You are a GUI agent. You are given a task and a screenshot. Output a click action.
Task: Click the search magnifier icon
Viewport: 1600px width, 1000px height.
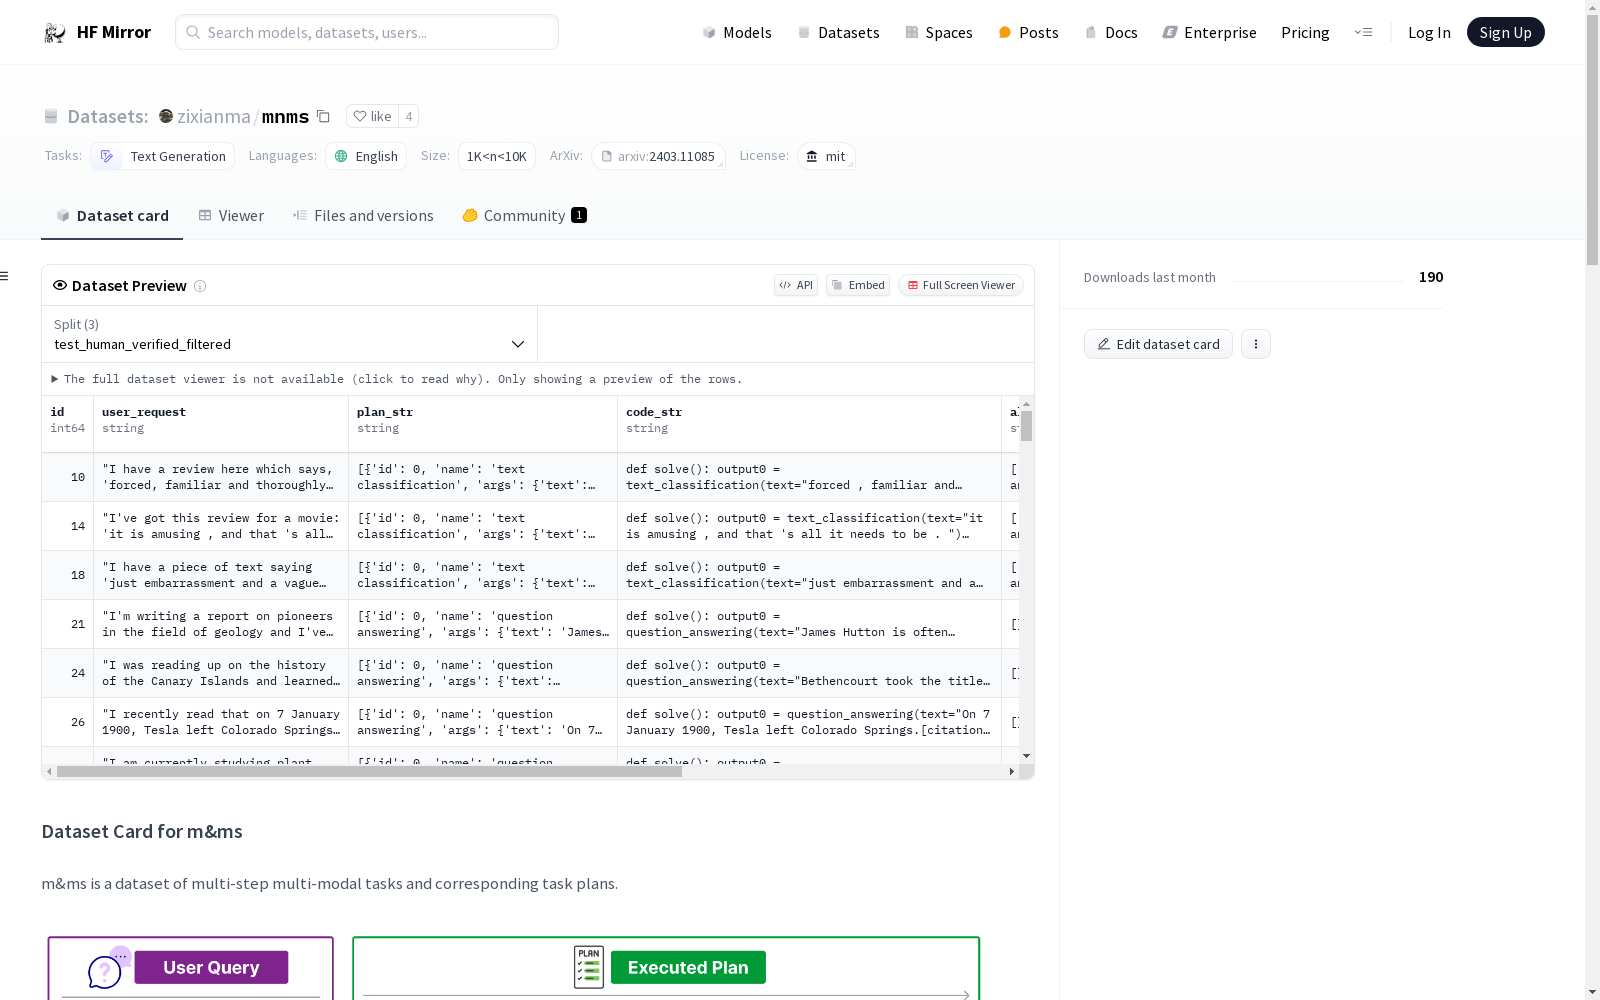[193, 32]
